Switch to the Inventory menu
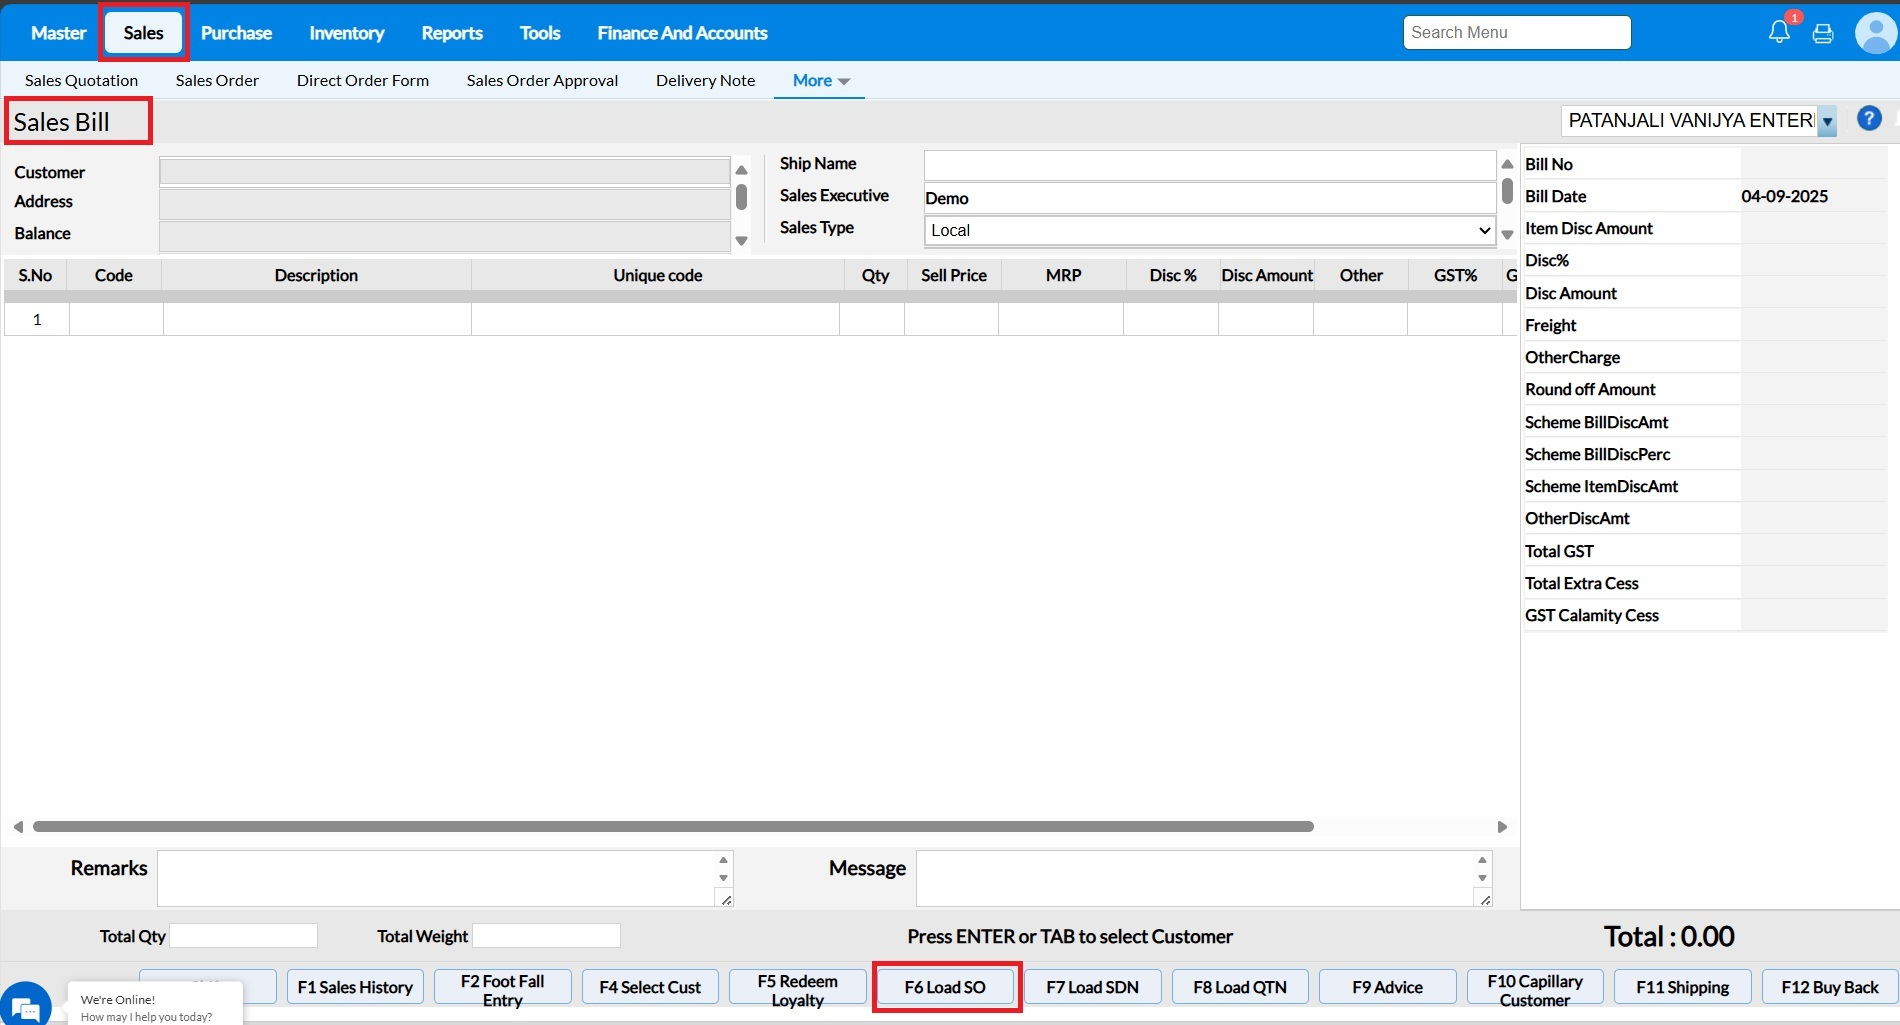Screen dimensions: 1900x1025 click(346, 33)
